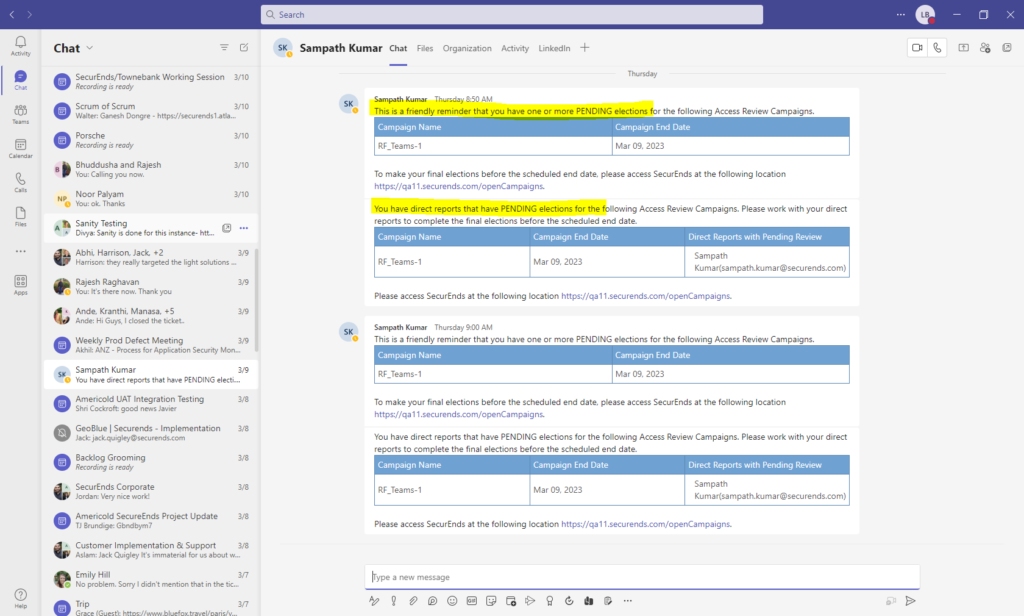The image size is (1024, 616).
Task: Open the sticker picker
Action: click(491, 601)
